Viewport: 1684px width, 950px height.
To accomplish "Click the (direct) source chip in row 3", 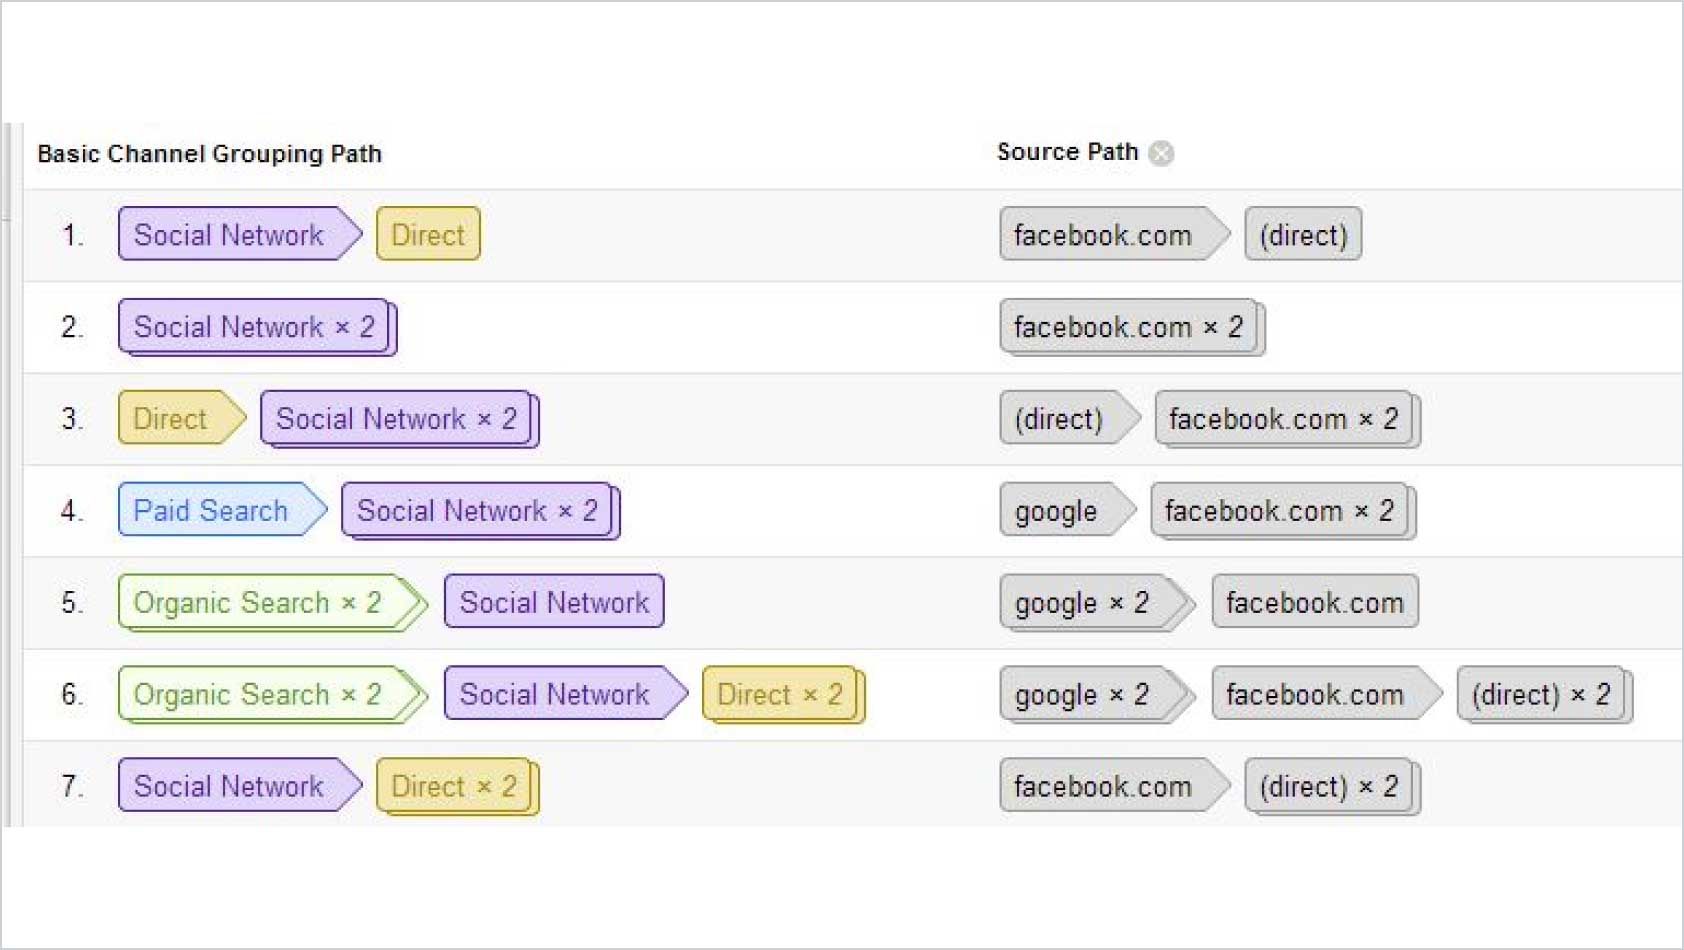I will [1059, 419].
